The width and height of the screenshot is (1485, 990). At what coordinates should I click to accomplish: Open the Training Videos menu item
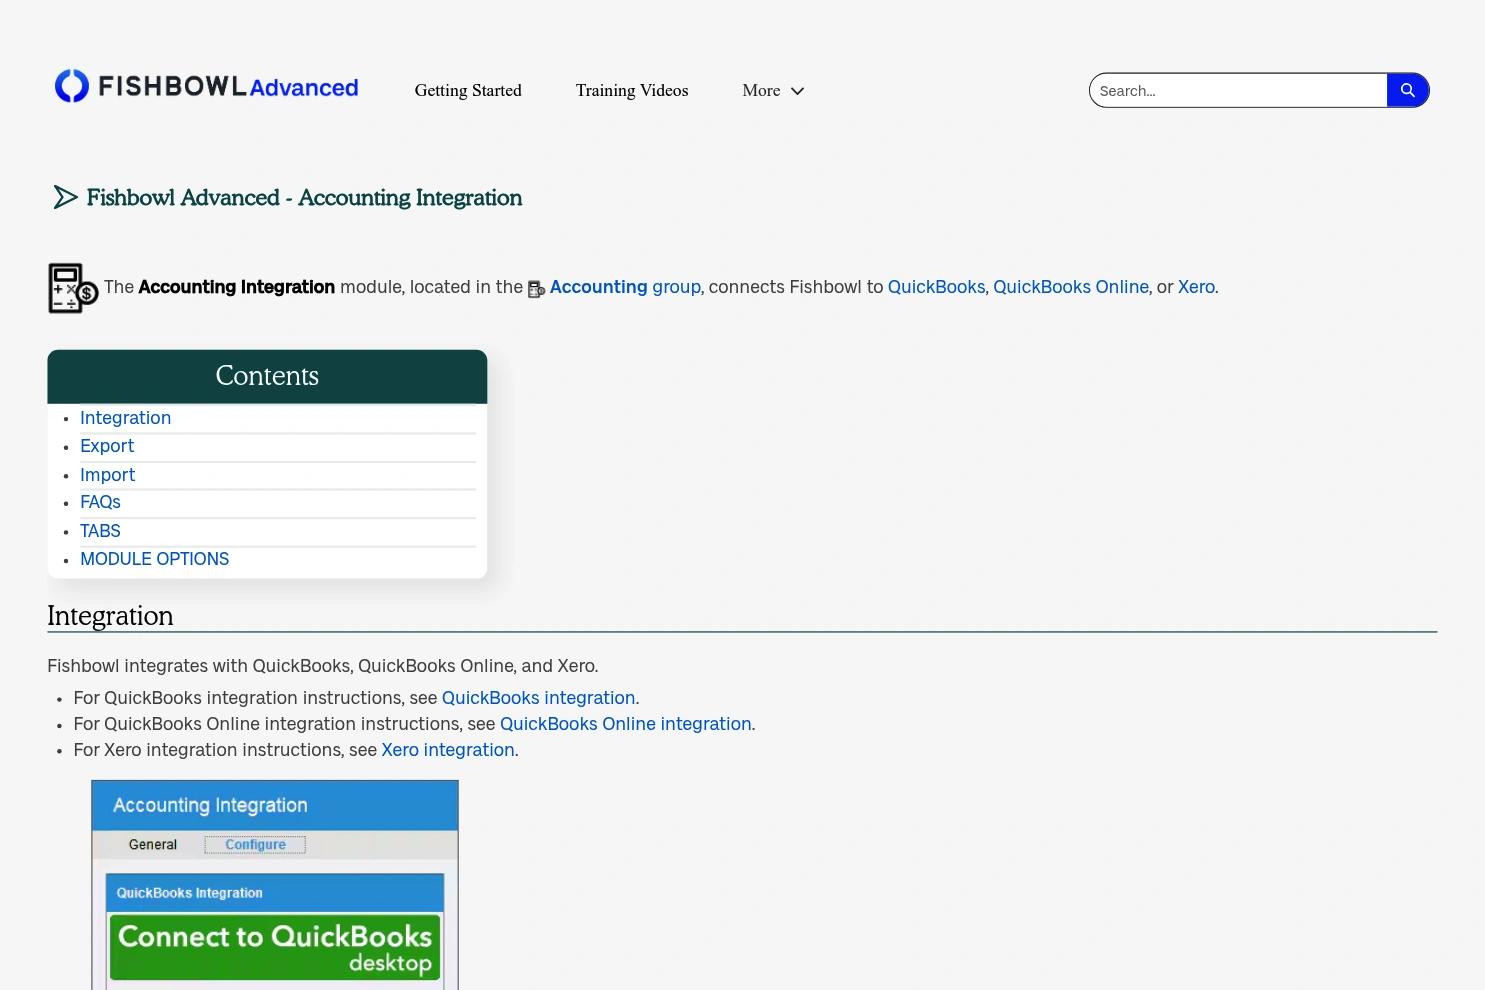[632, 90]
